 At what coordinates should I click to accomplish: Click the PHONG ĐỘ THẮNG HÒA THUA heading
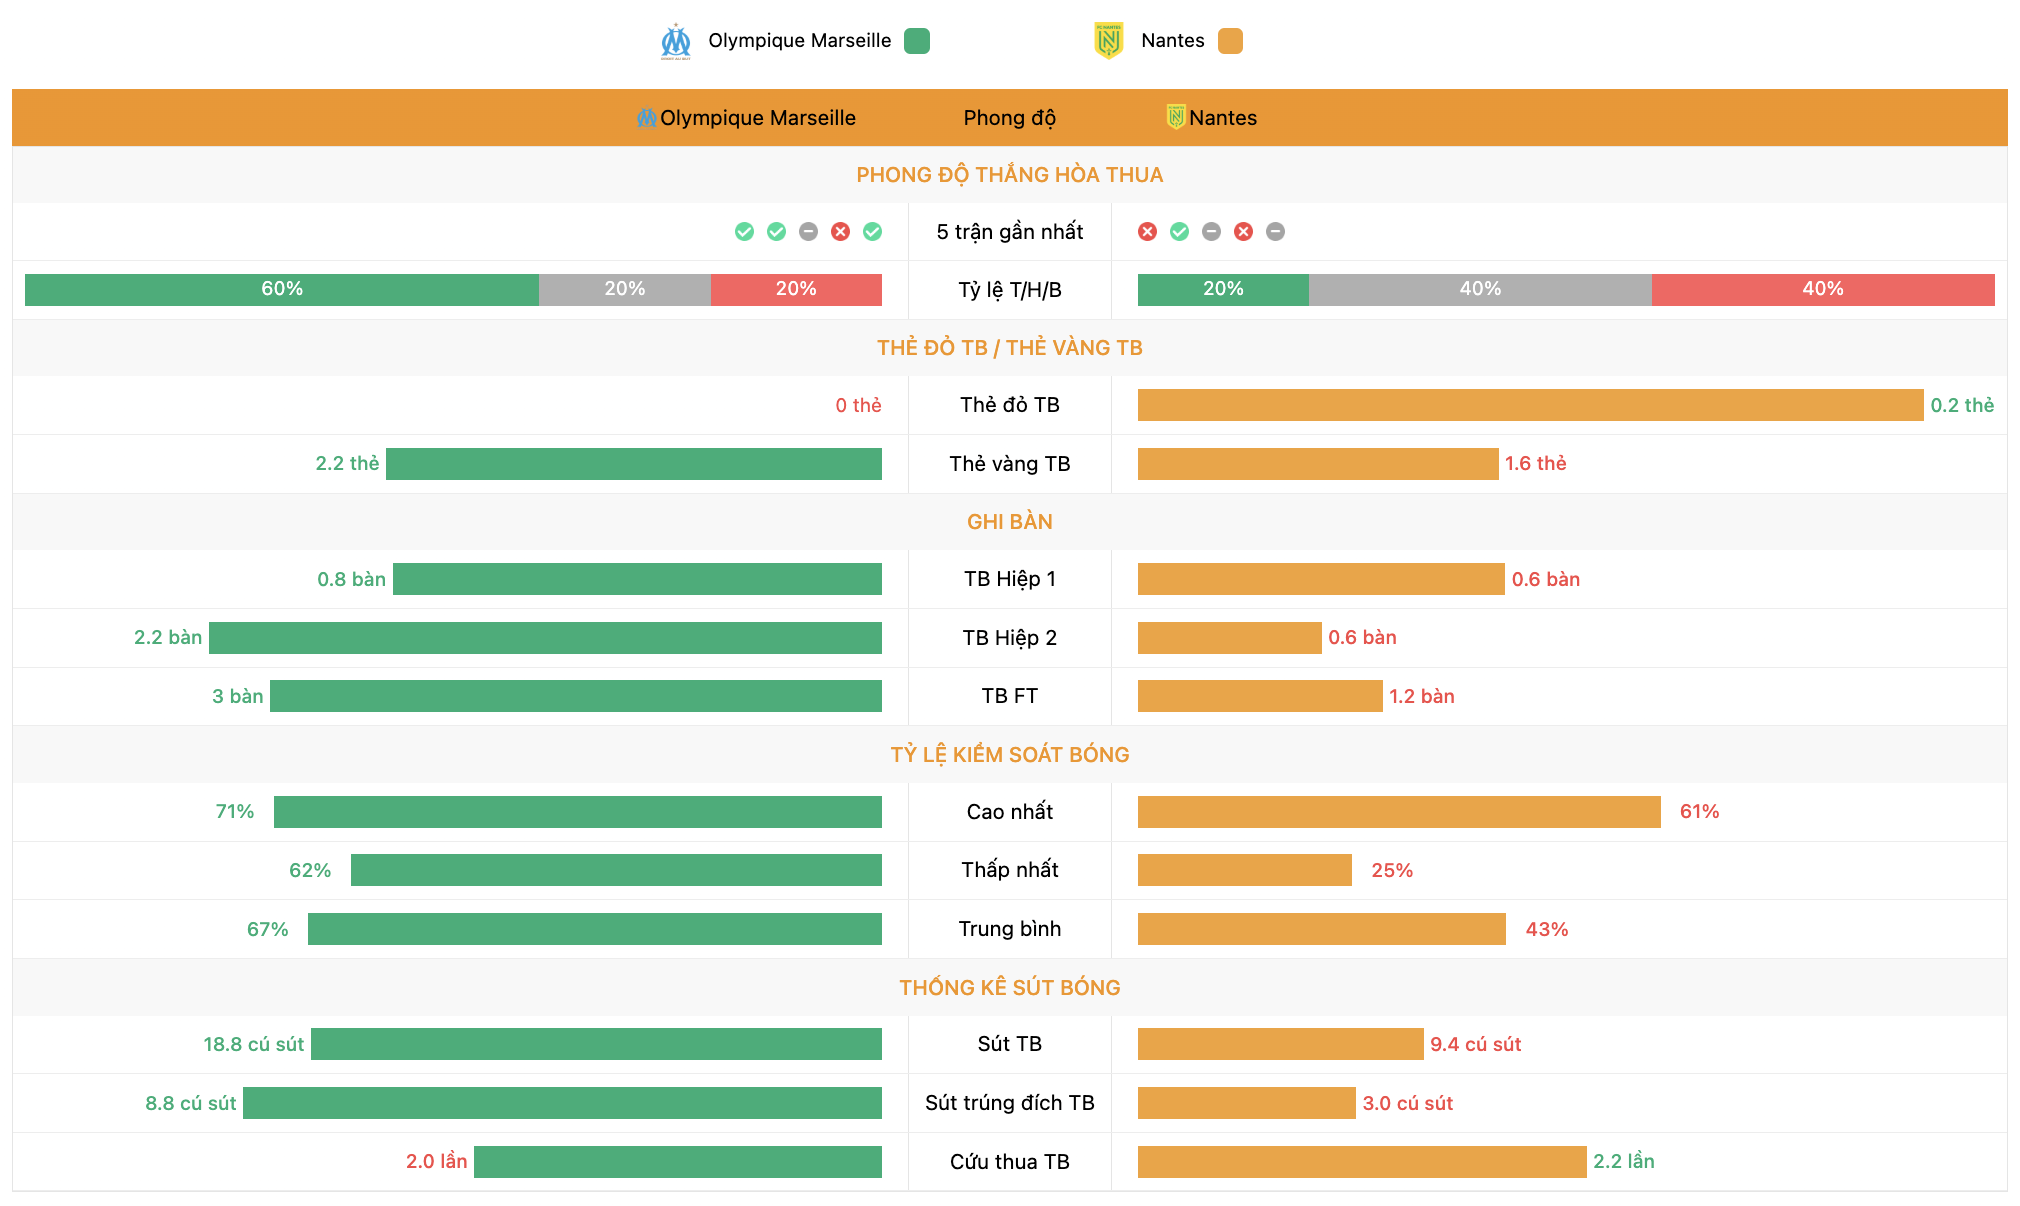point(1009,175)
